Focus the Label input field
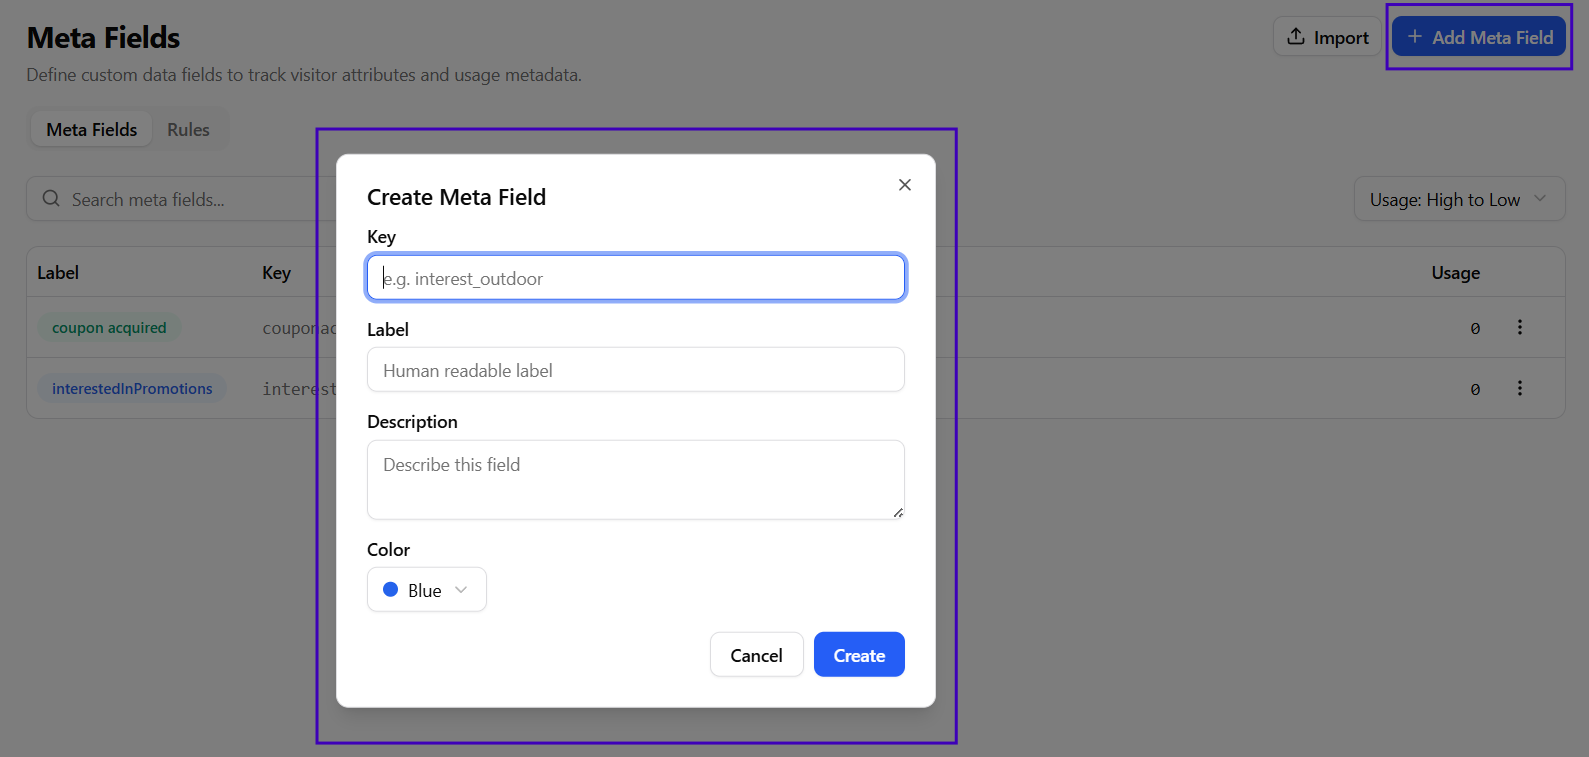The height and width of the screenshot is (757, 1589). 636,370
